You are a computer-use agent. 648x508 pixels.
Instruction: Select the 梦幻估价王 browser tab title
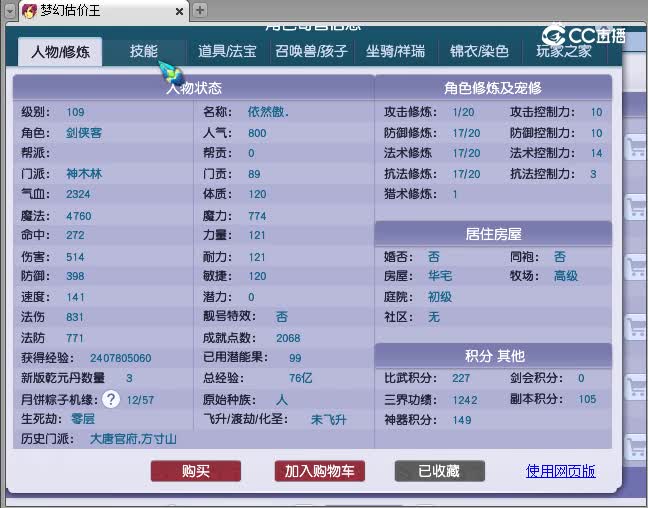(x=70, y=11)
